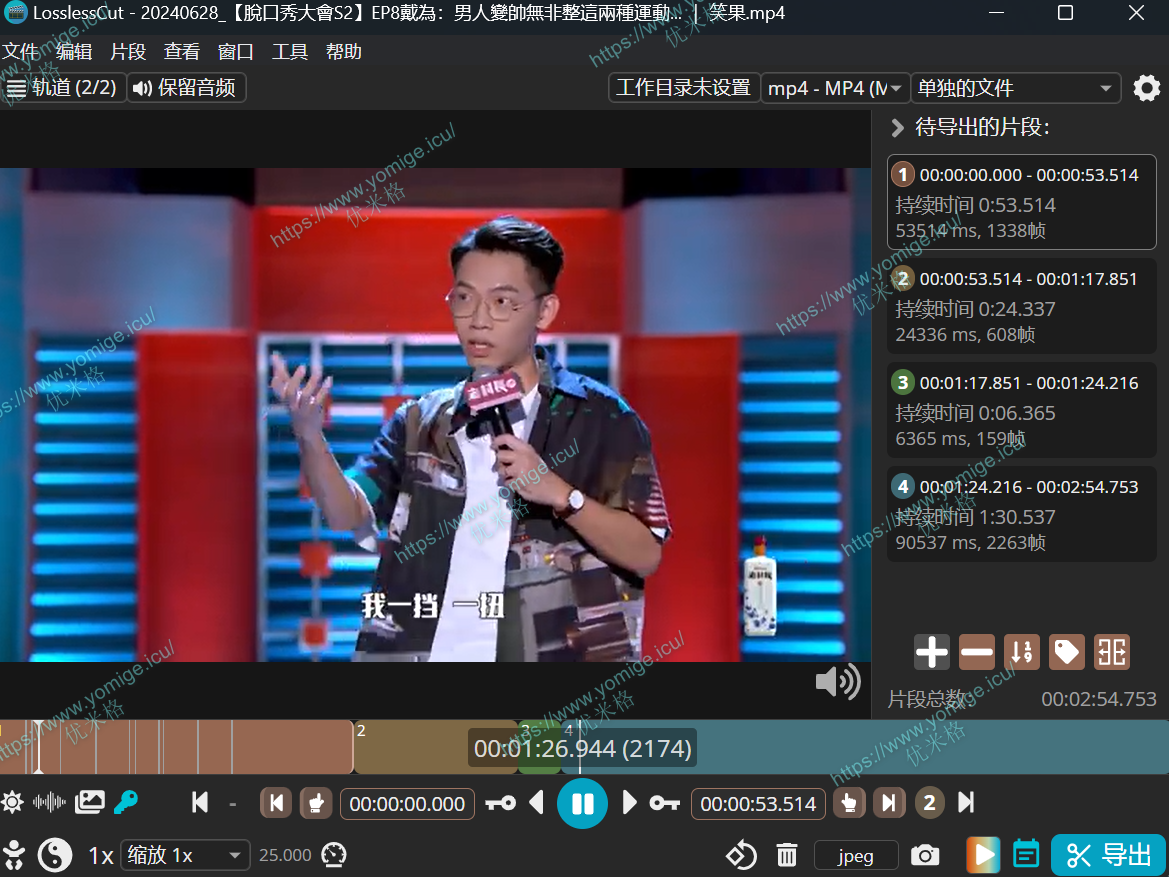Open the 工具 menu
The width and height of the screenshot is (1169, 877).
[290, 52]
